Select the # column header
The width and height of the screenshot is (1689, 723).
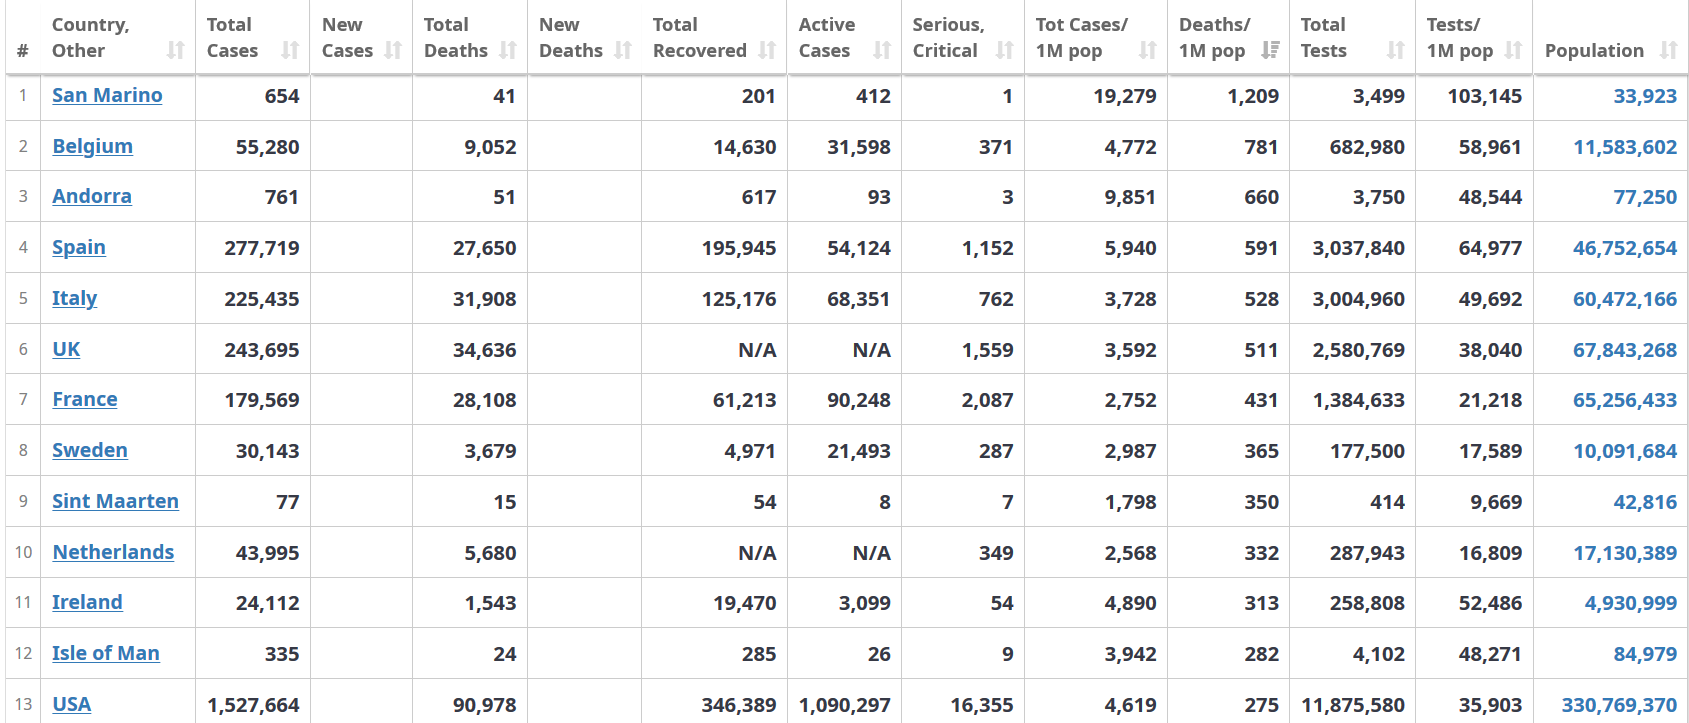(x=23, y=50)
